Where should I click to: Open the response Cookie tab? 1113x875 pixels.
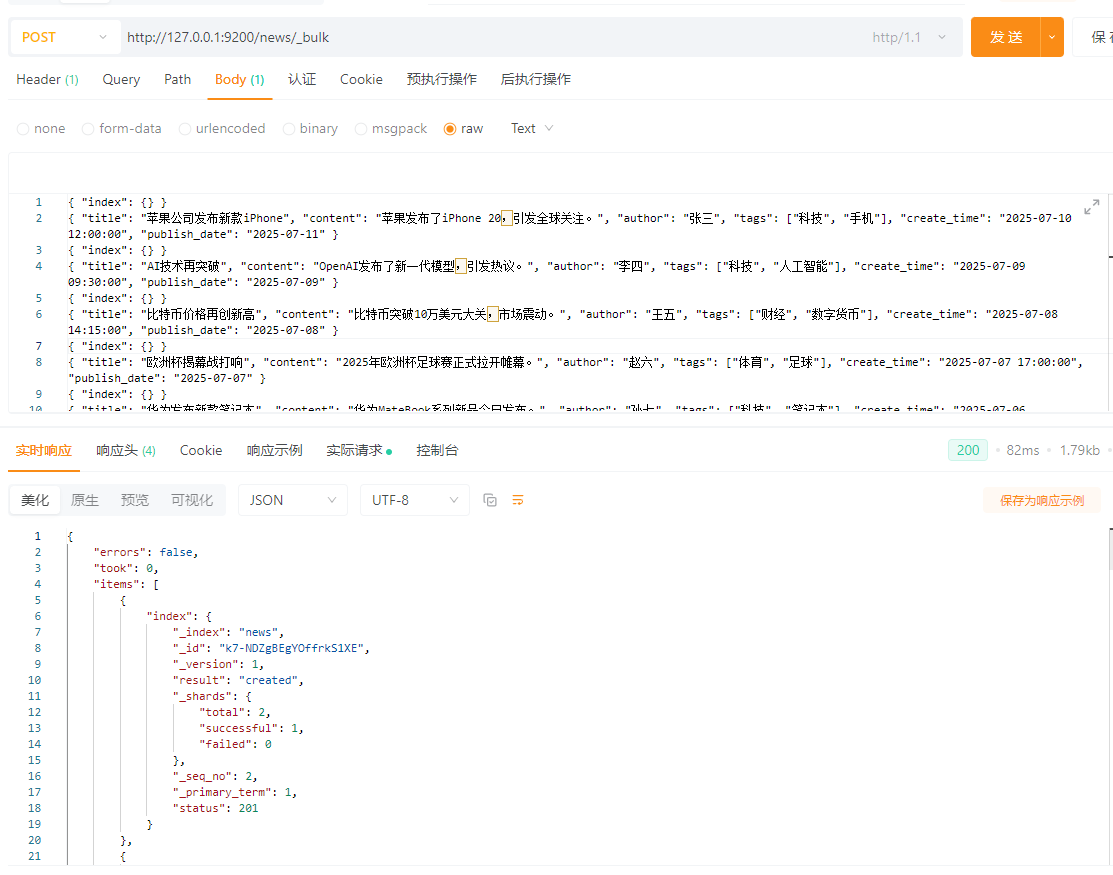click(201, 451)
